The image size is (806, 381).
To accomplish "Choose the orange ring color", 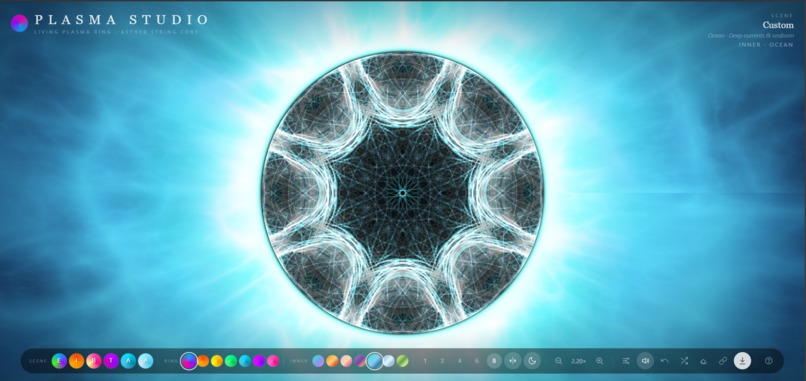I will click(x=204, y=361).
